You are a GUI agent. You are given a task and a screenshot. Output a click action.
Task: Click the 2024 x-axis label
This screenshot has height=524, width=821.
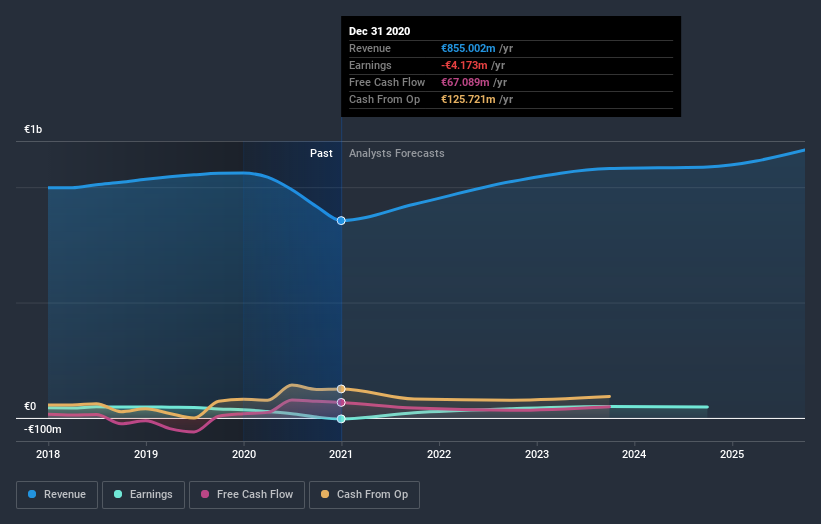[634, 454]
